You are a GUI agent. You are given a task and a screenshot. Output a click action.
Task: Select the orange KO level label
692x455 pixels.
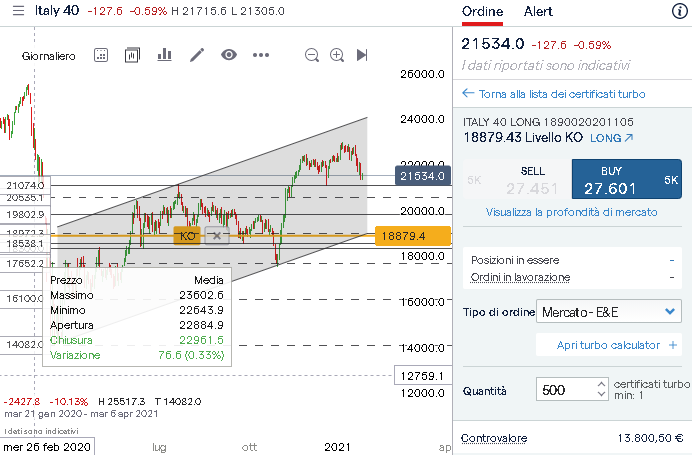point(187,236)
